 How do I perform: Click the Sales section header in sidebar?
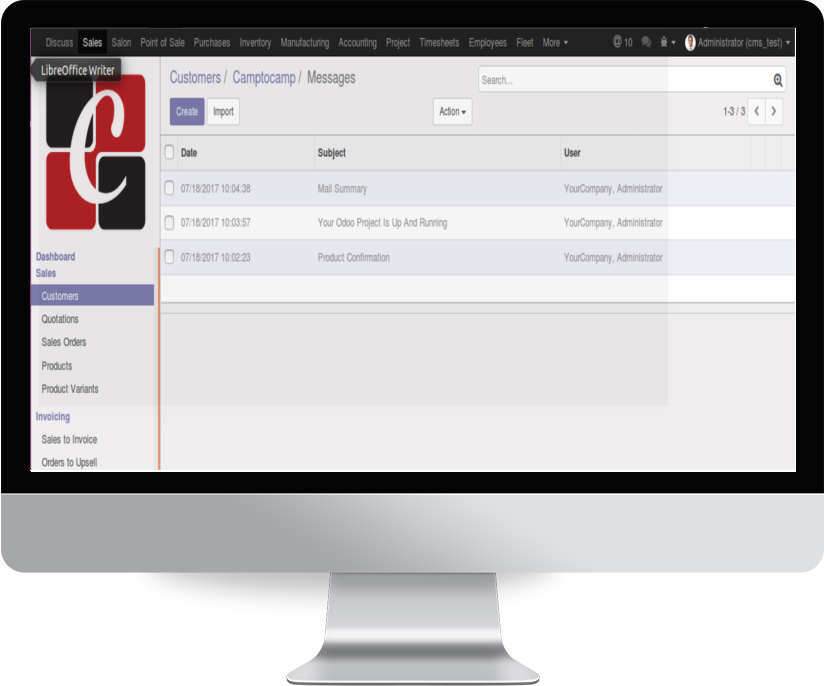click(46, 273)
